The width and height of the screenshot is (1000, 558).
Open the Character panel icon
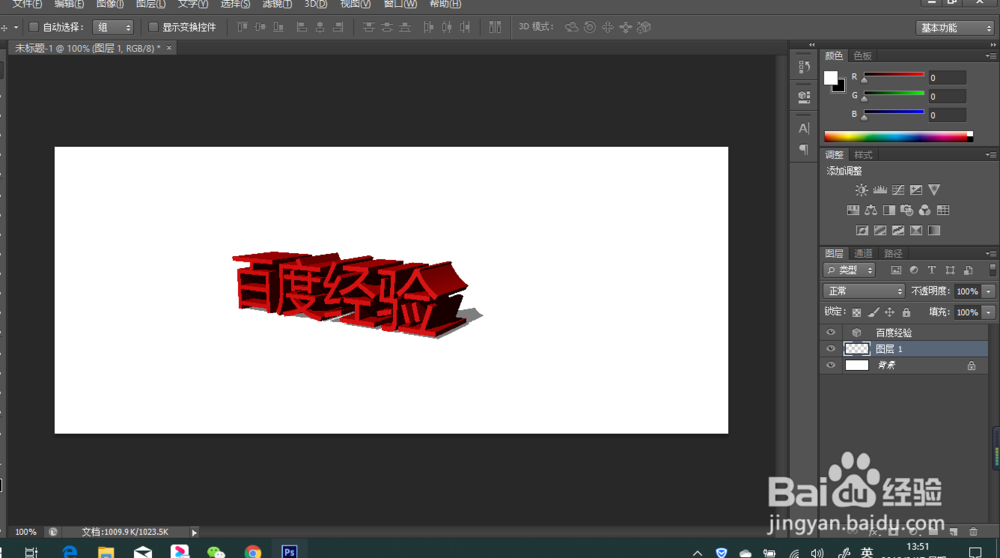(x=804, y=128)
